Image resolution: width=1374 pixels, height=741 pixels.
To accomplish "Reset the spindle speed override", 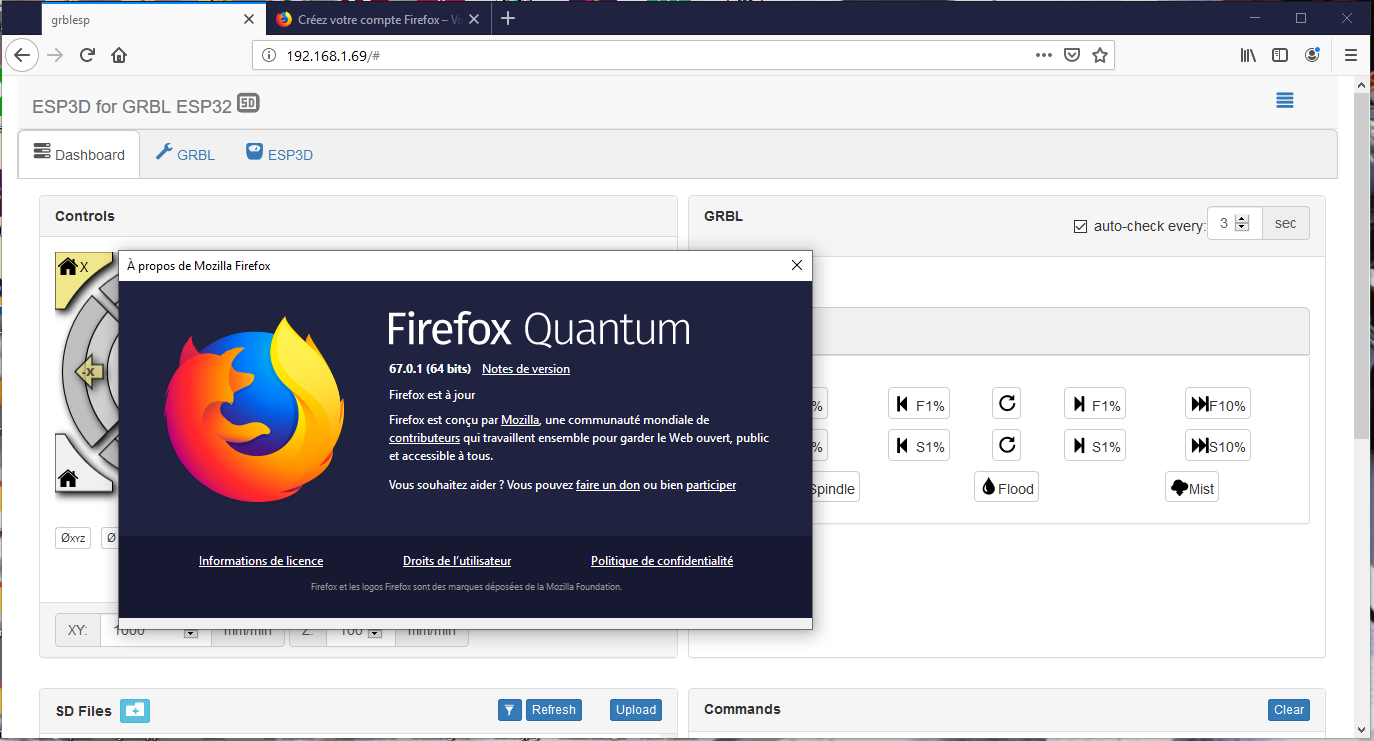I will coord(1007,445).
